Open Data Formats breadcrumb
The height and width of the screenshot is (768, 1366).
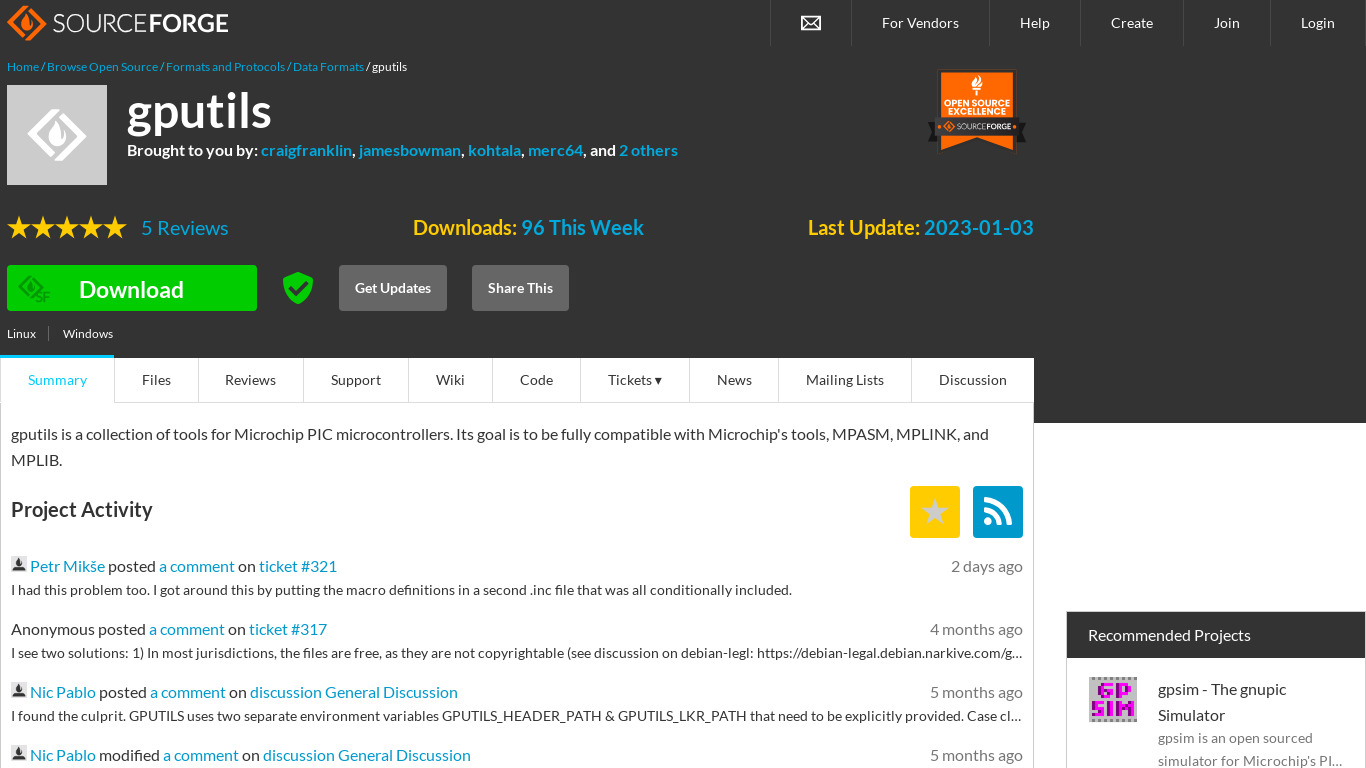(328, 67)
